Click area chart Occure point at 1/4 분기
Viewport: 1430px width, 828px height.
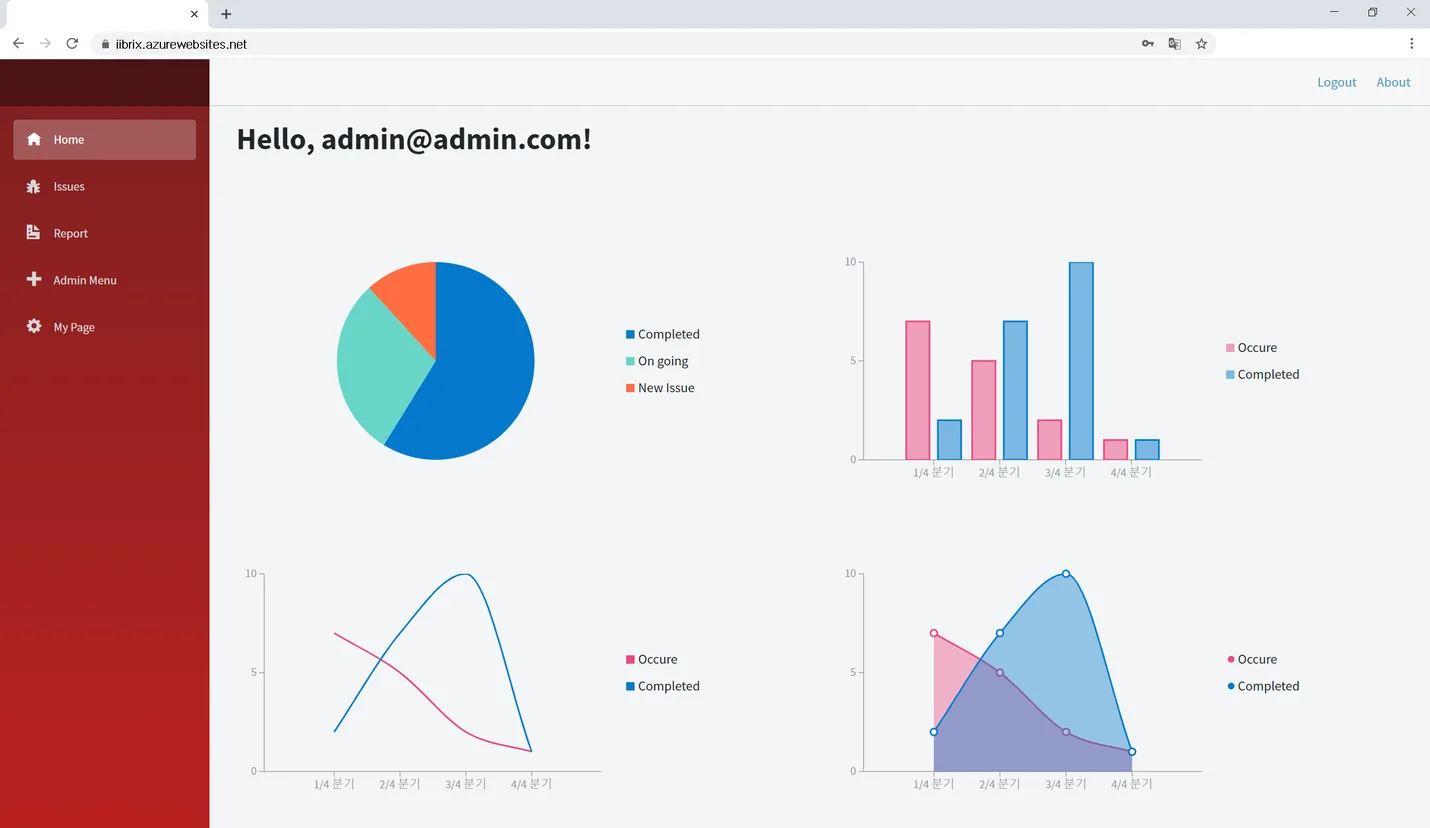934,633
